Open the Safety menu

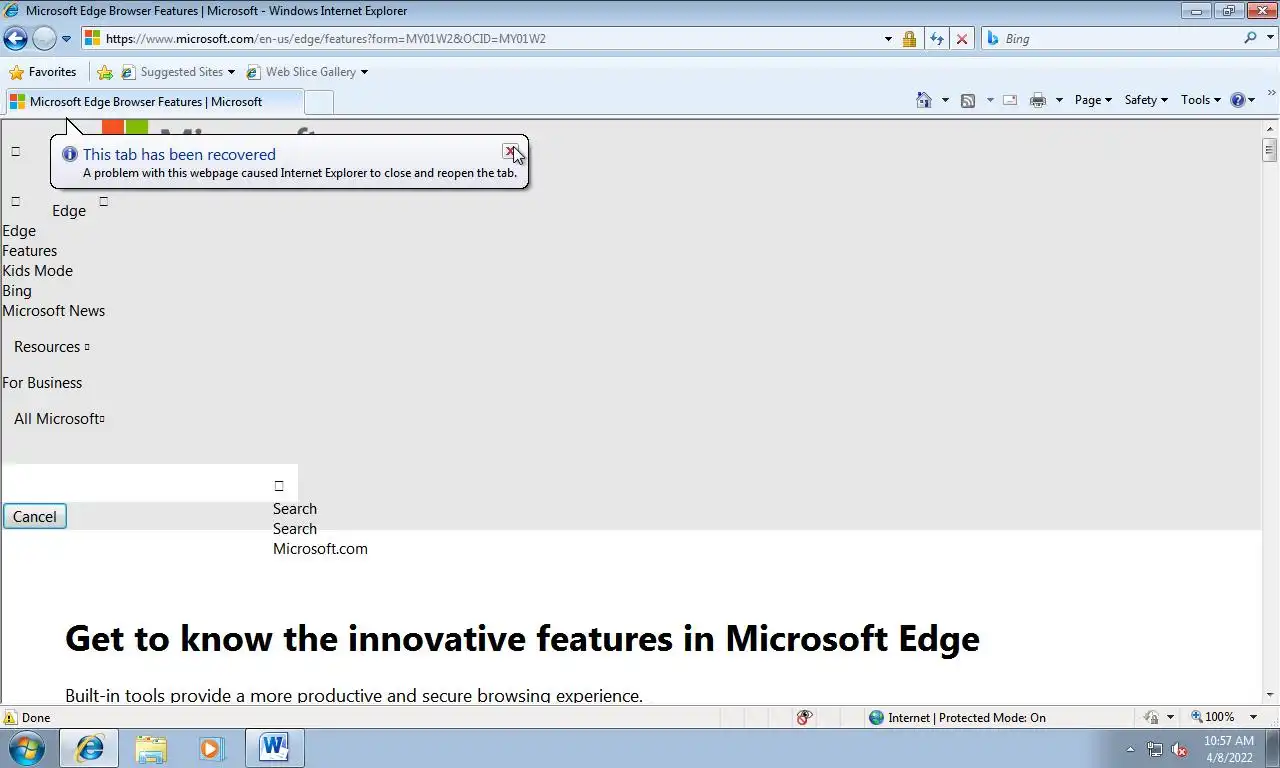click(x=1146, y=100)
